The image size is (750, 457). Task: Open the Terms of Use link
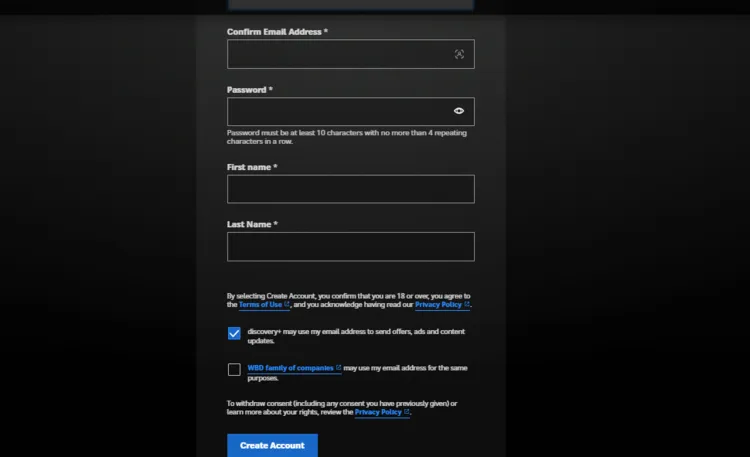260,305
